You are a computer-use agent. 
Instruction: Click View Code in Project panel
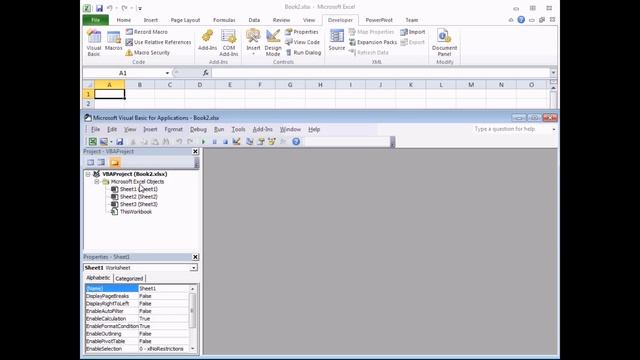click(91, 162)
